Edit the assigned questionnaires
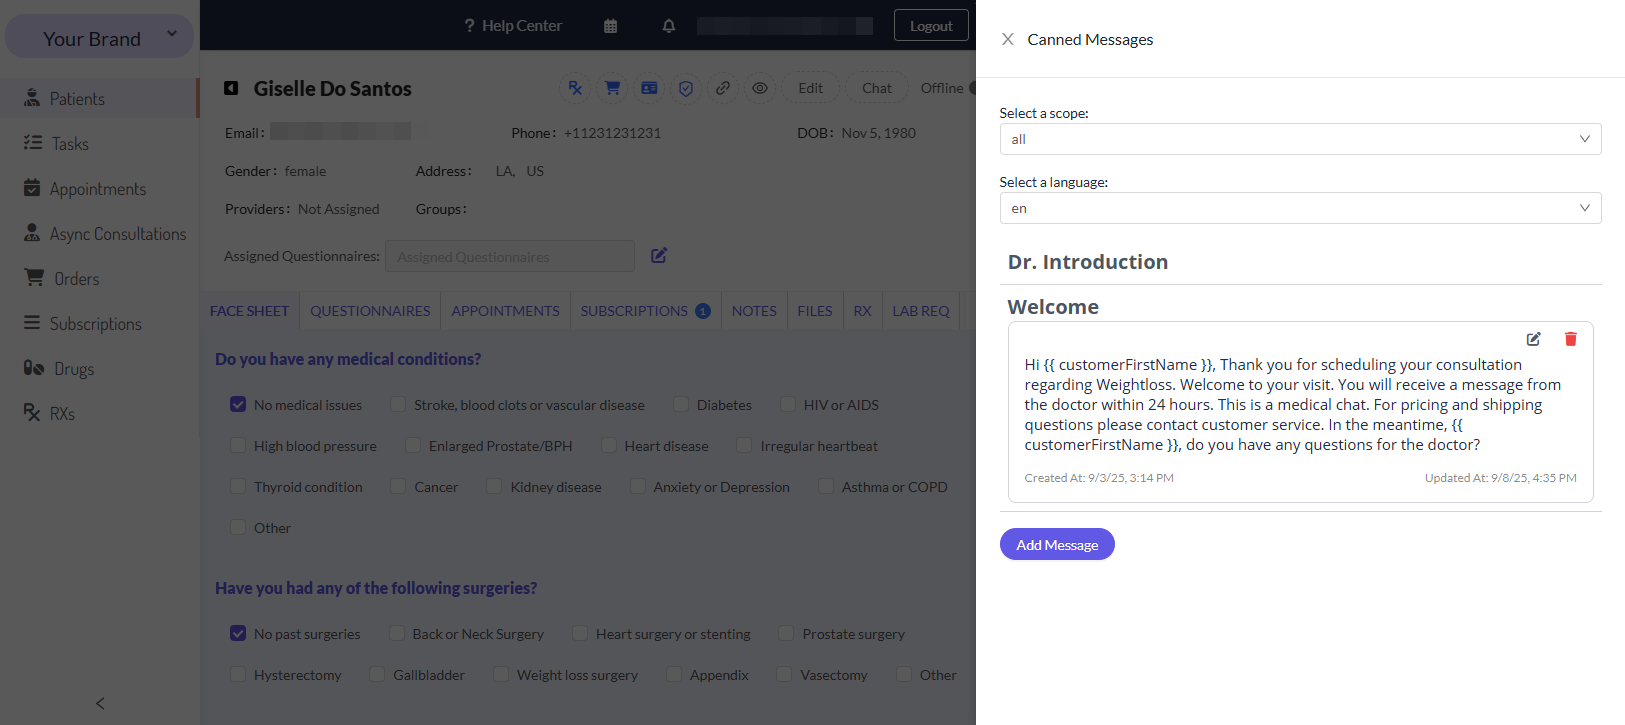The image size is (1625, 725). coord(659,256)
